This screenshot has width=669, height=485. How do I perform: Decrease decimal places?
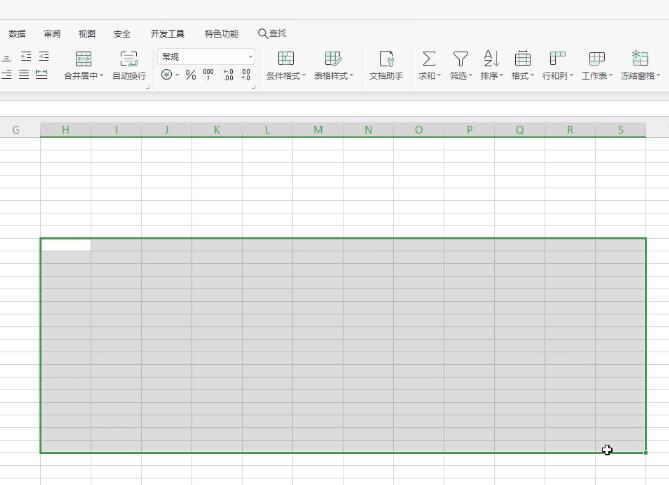point(246,75)
